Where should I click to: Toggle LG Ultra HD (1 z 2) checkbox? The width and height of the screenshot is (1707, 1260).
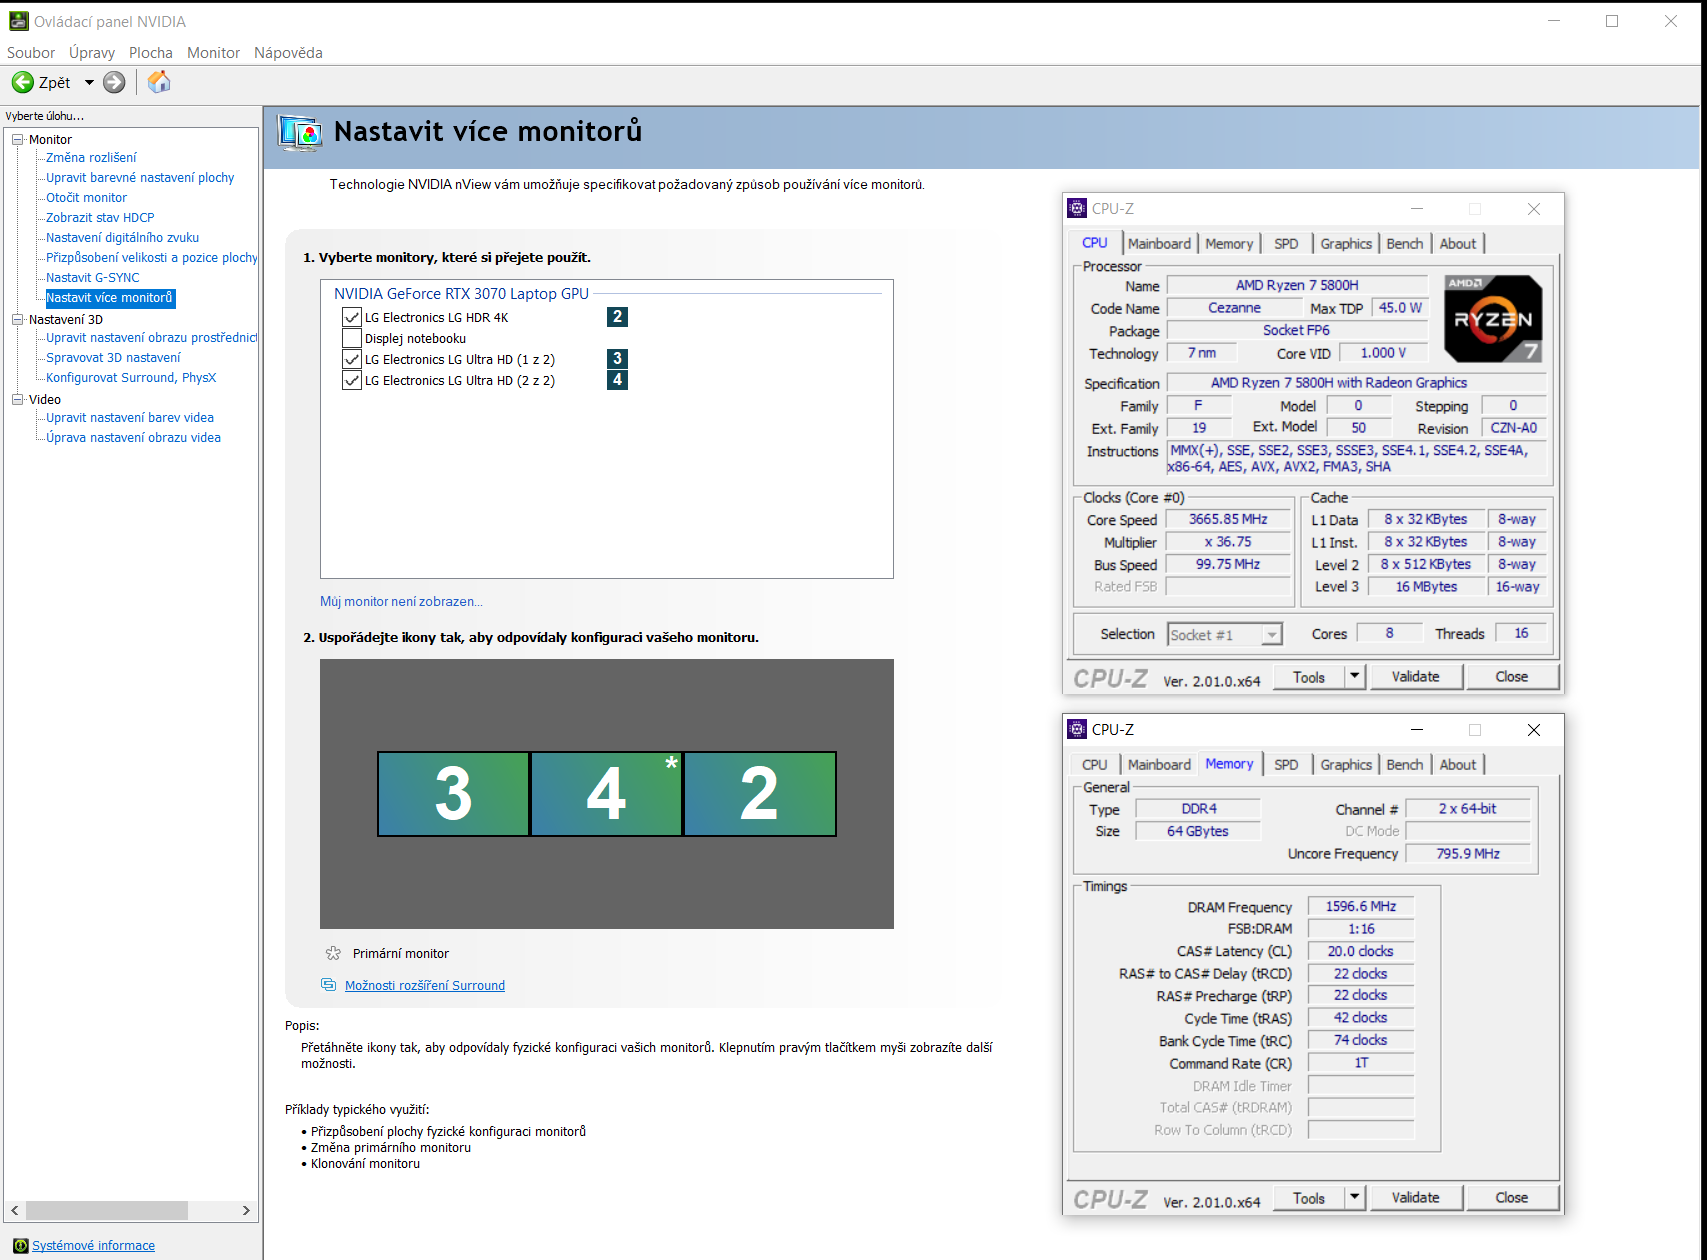pyautogui.click(x=351, y=359)
